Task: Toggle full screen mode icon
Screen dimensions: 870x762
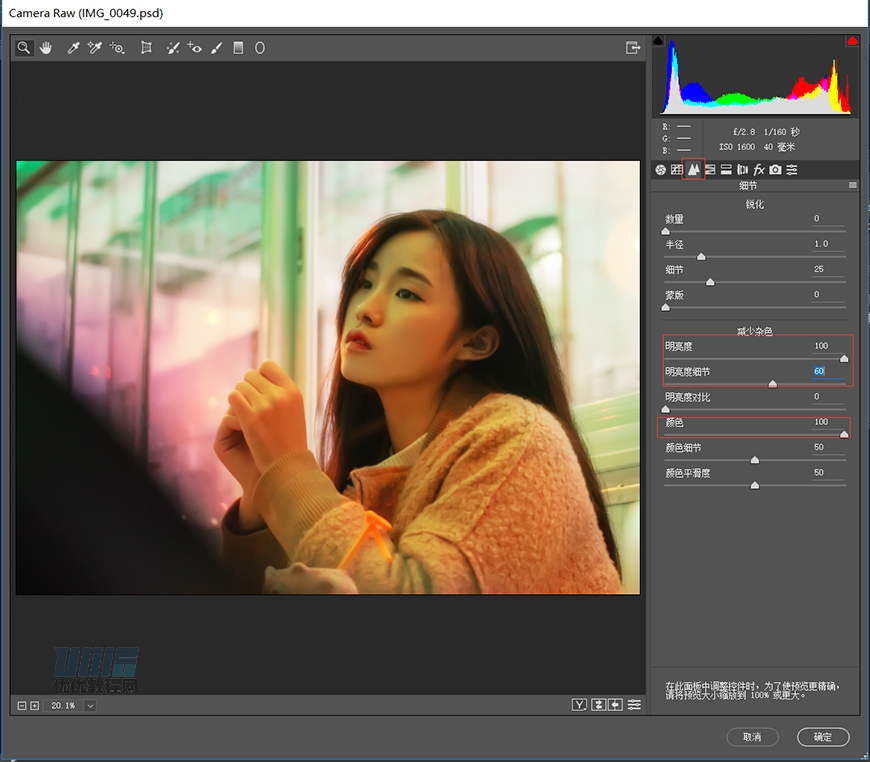Action: click(x=632, y=47)
